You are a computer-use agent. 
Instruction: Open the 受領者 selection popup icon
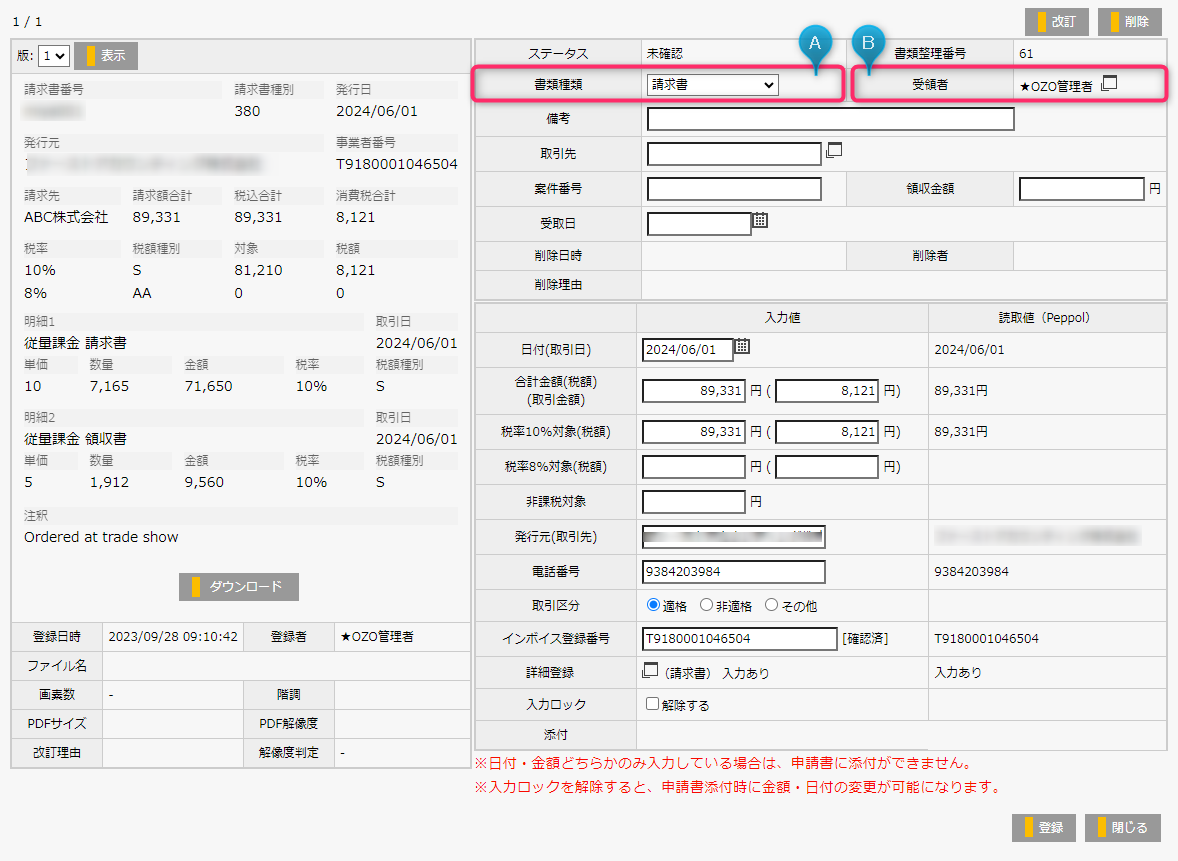pos(1108,84)
